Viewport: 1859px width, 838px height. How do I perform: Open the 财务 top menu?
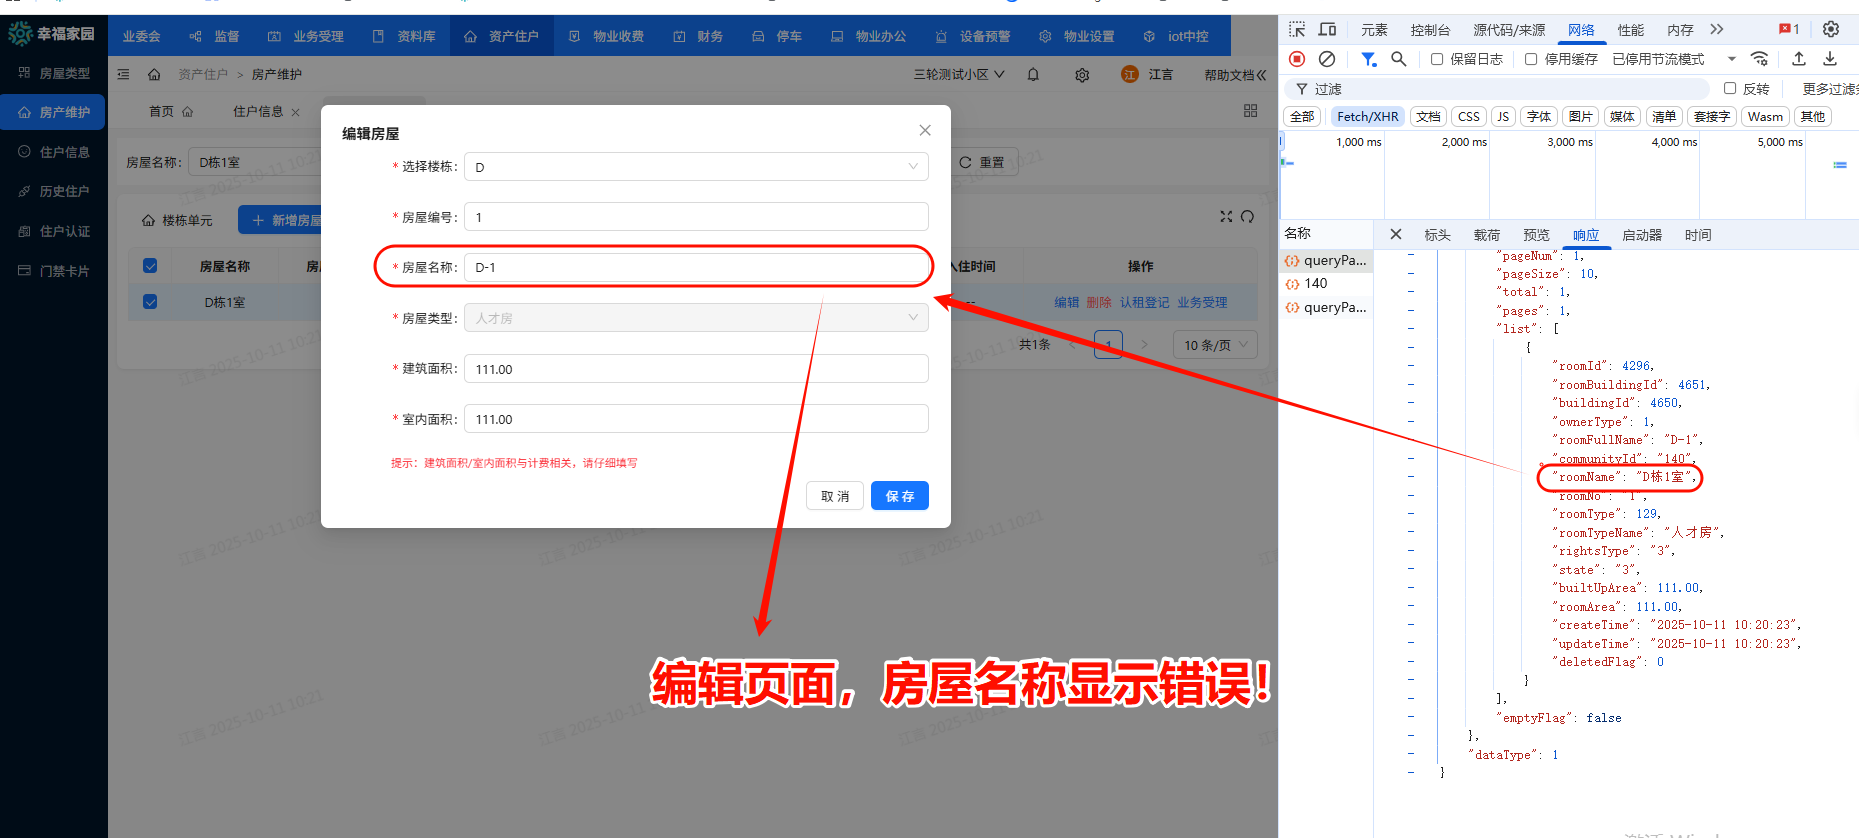698,36
